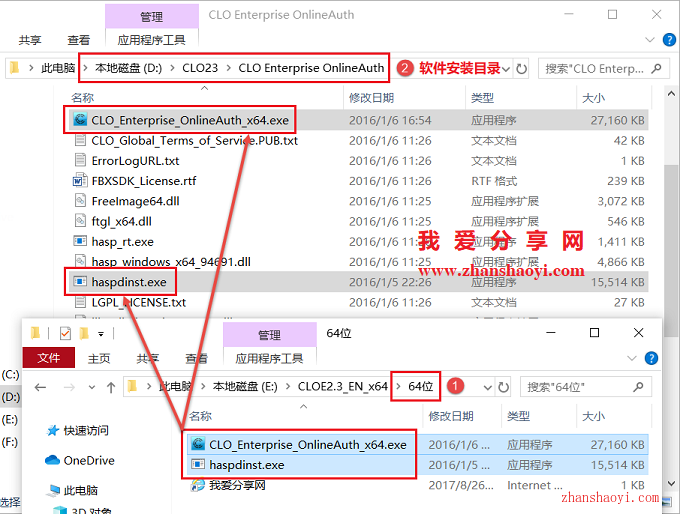680x514 pixels.
Task: Click the hasp_rt.exe application icon
Action: (x=80, y=241)
